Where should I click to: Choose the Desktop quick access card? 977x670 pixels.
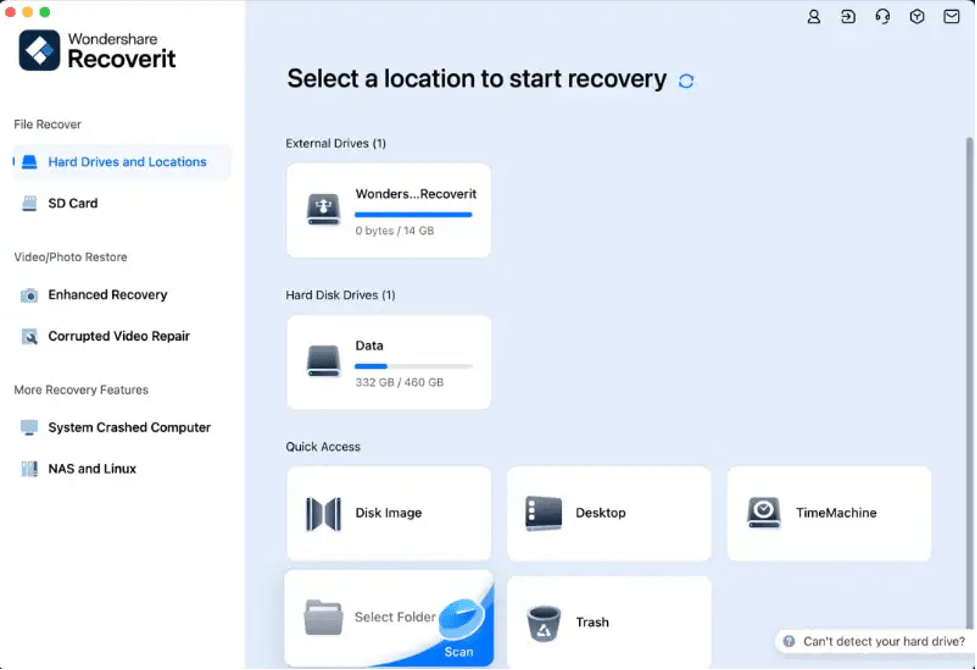609,514
